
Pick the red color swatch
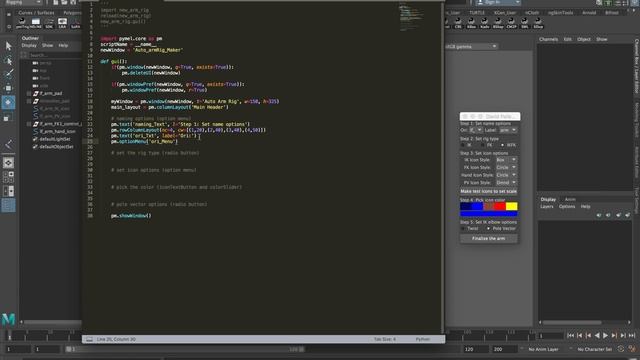coord(500,207)
